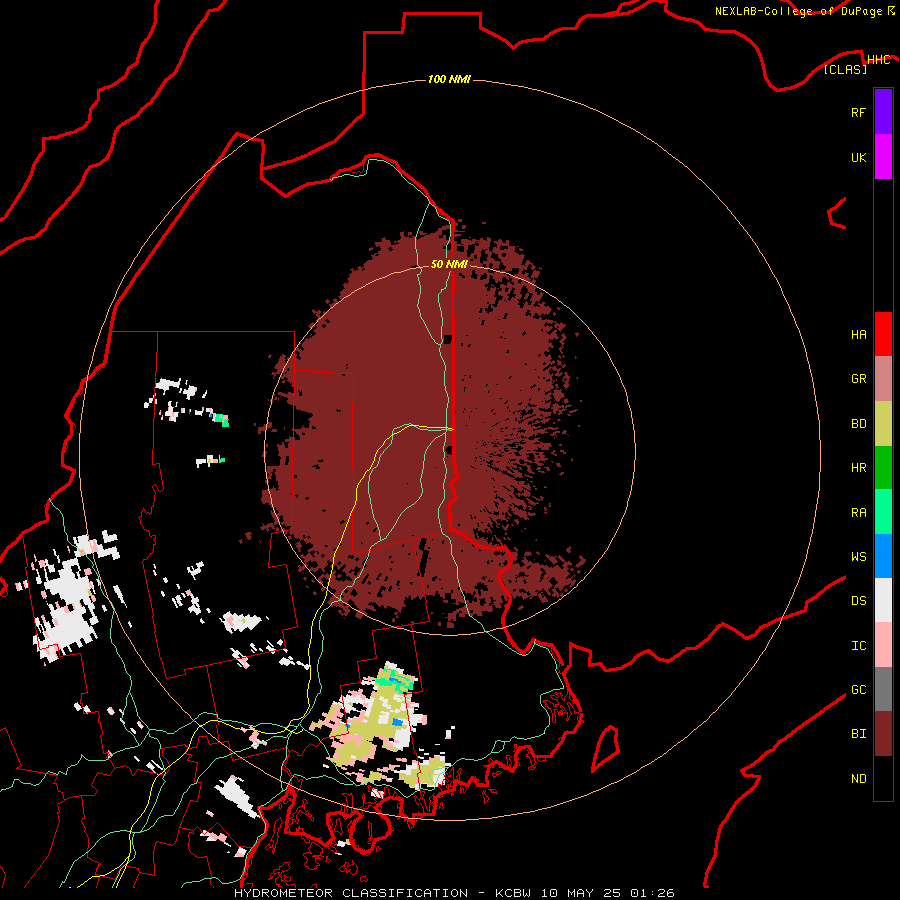900x900 pixels.
Task: Click the RF legend label
Action: click(858, 112)
